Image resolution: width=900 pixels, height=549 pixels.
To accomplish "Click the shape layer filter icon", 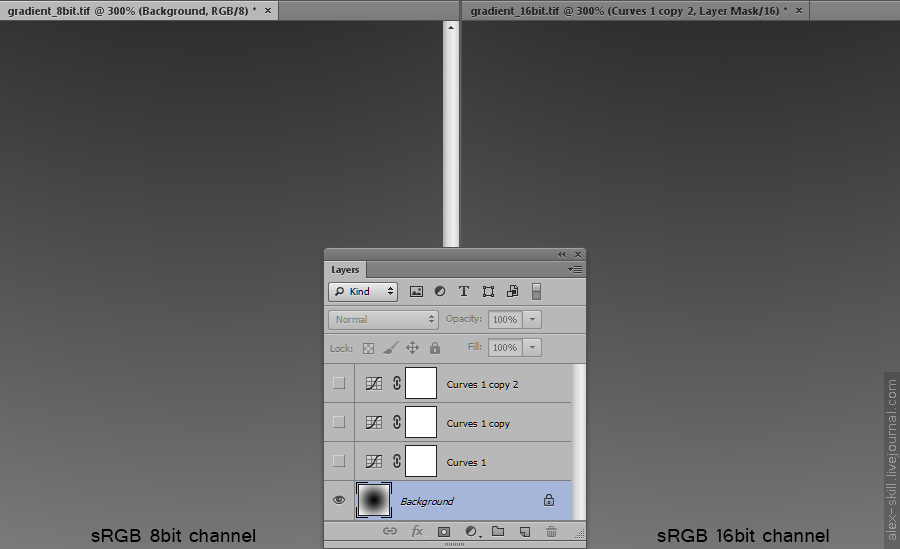I will point(488,292).
